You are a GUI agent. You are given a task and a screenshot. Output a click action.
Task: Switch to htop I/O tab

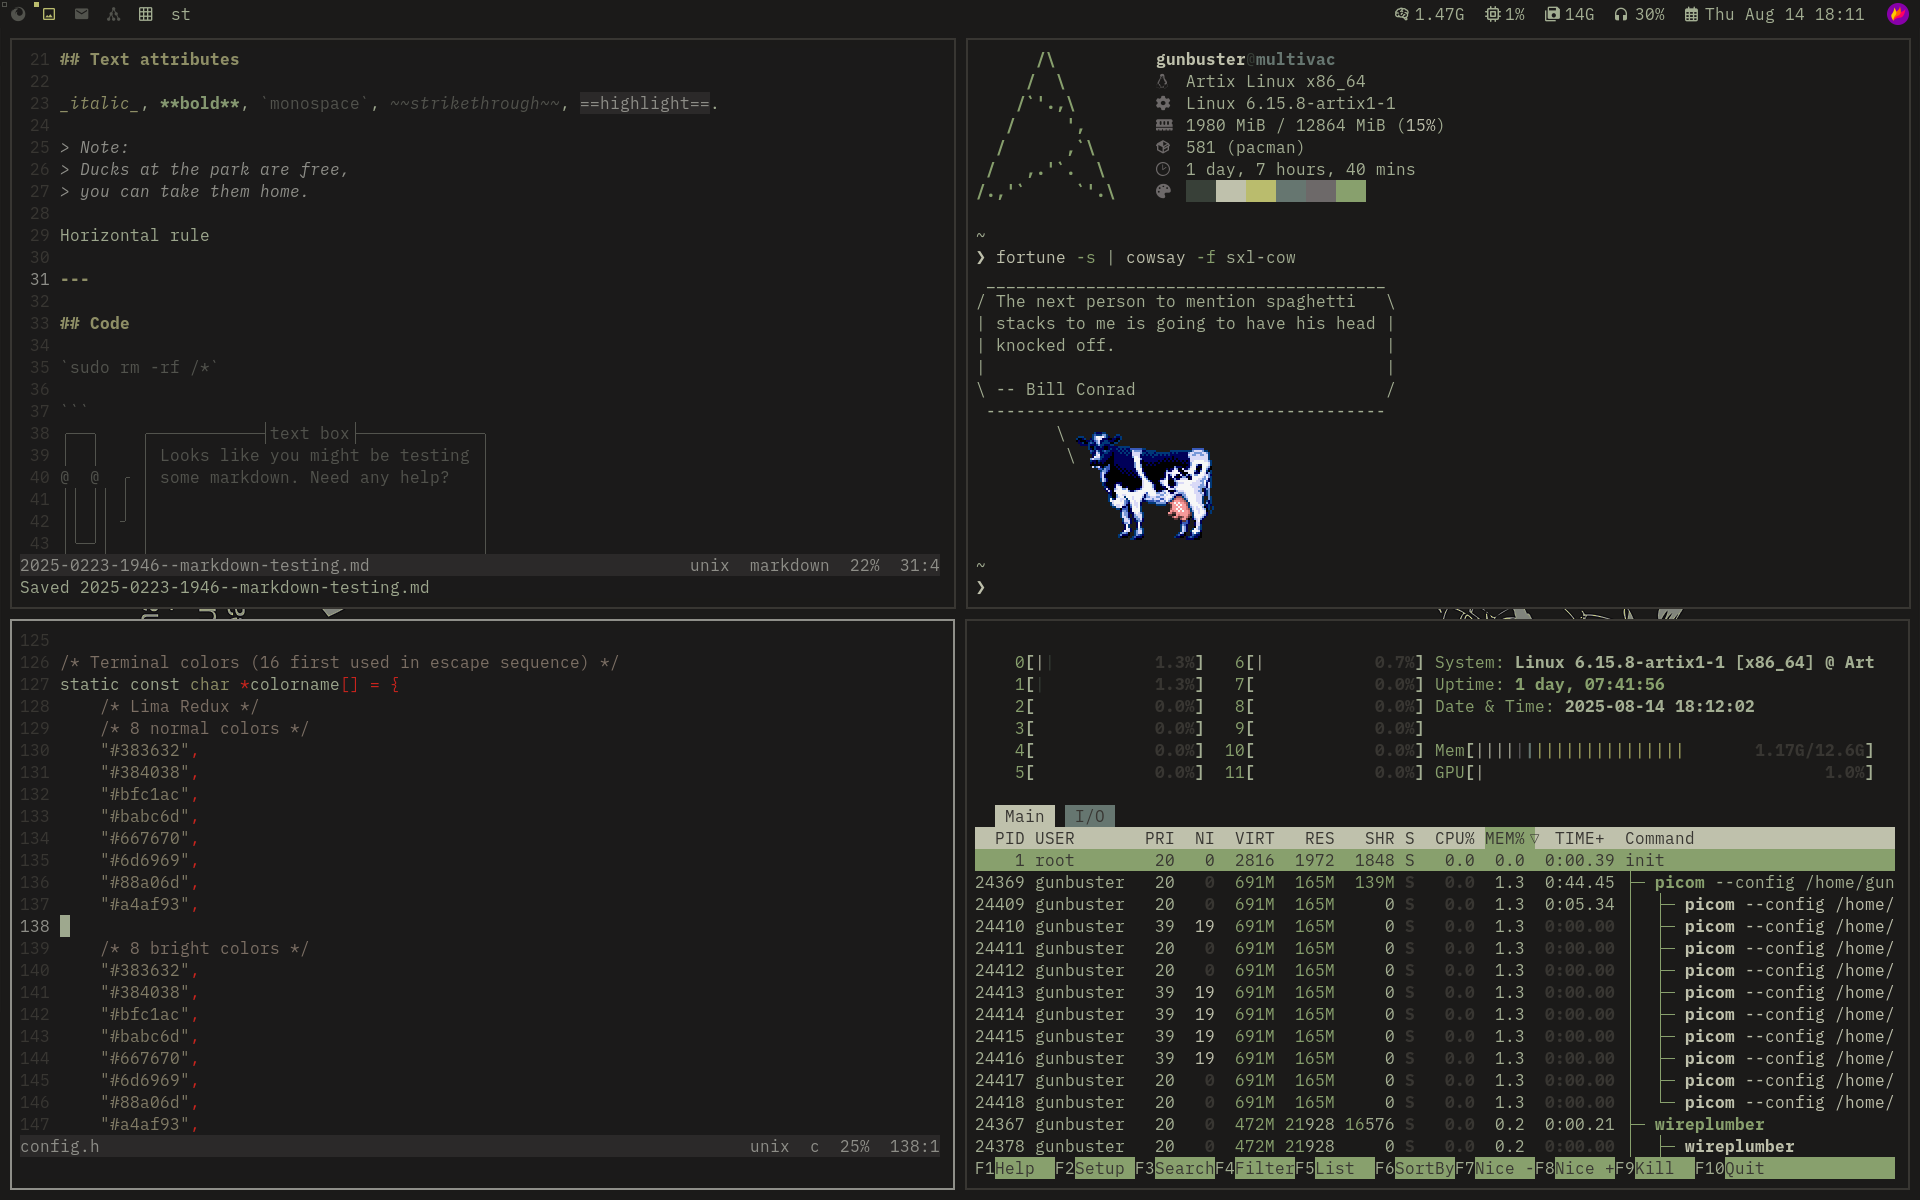pos(1089,816)
